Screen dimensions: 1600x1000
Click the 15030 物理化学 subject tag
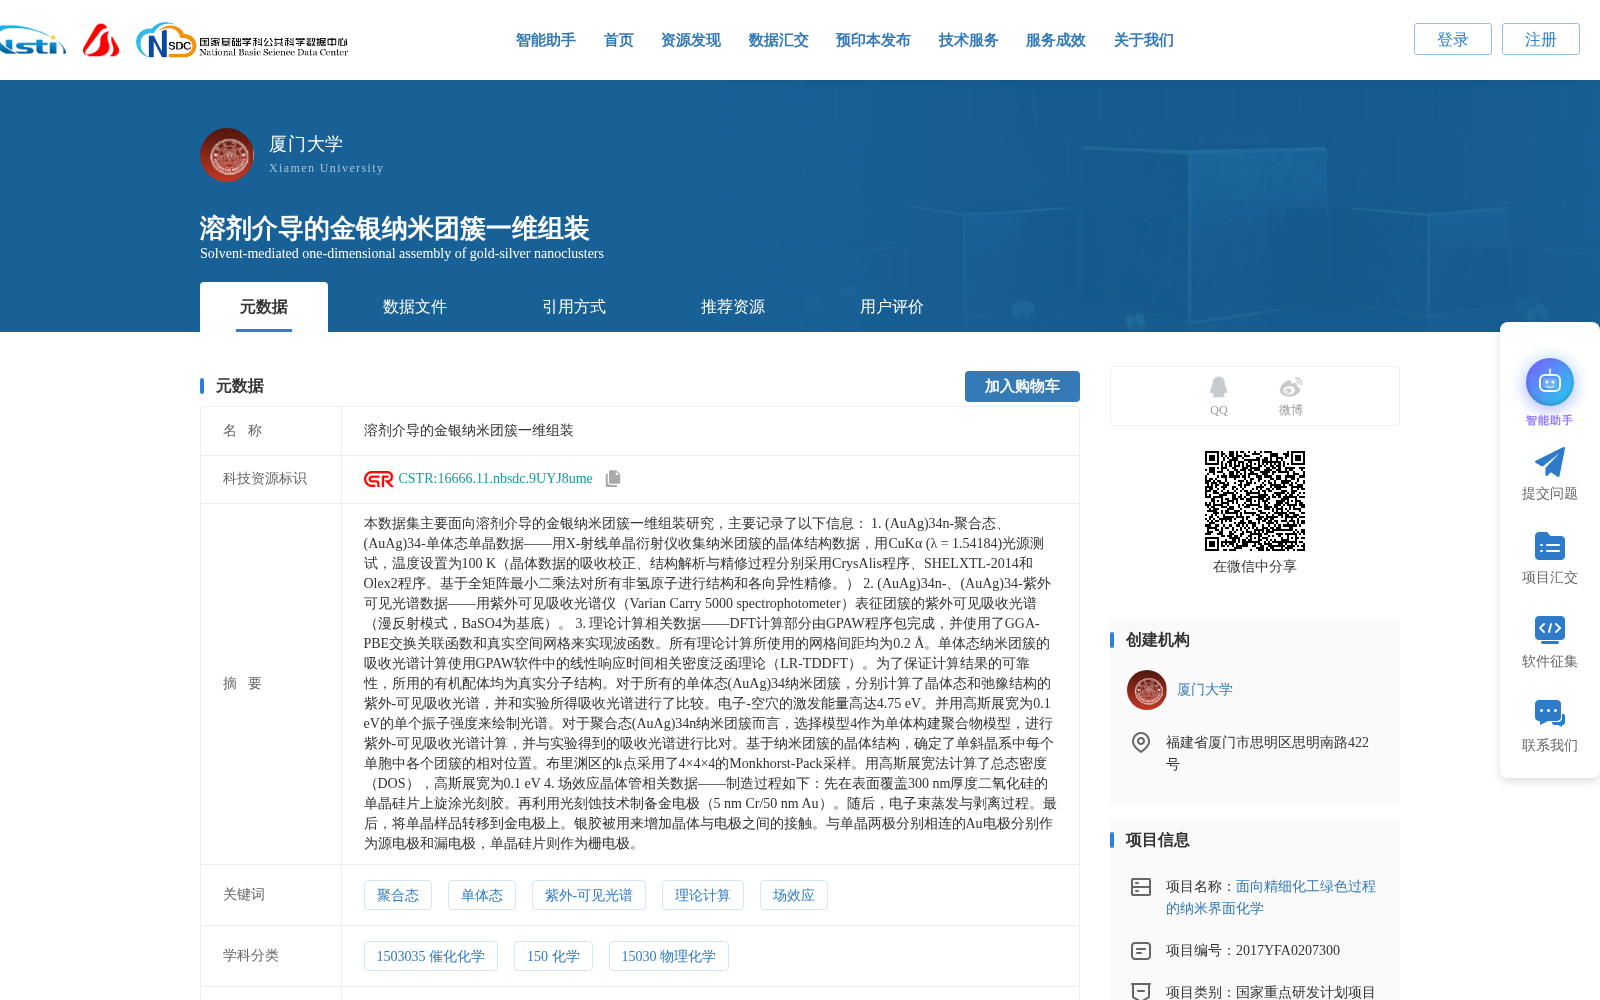[669, 956]
